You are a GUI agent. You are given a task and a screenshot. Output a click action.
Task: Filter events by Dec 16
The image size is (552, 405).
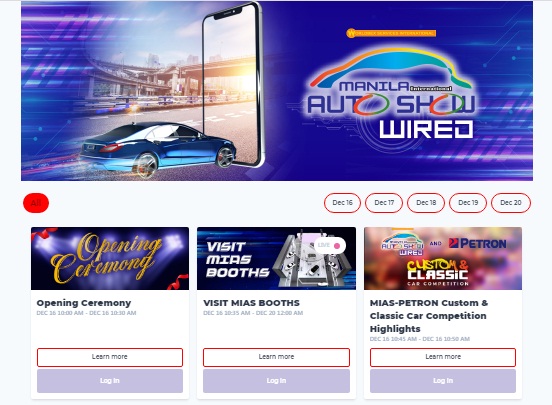tap(342, 203)
